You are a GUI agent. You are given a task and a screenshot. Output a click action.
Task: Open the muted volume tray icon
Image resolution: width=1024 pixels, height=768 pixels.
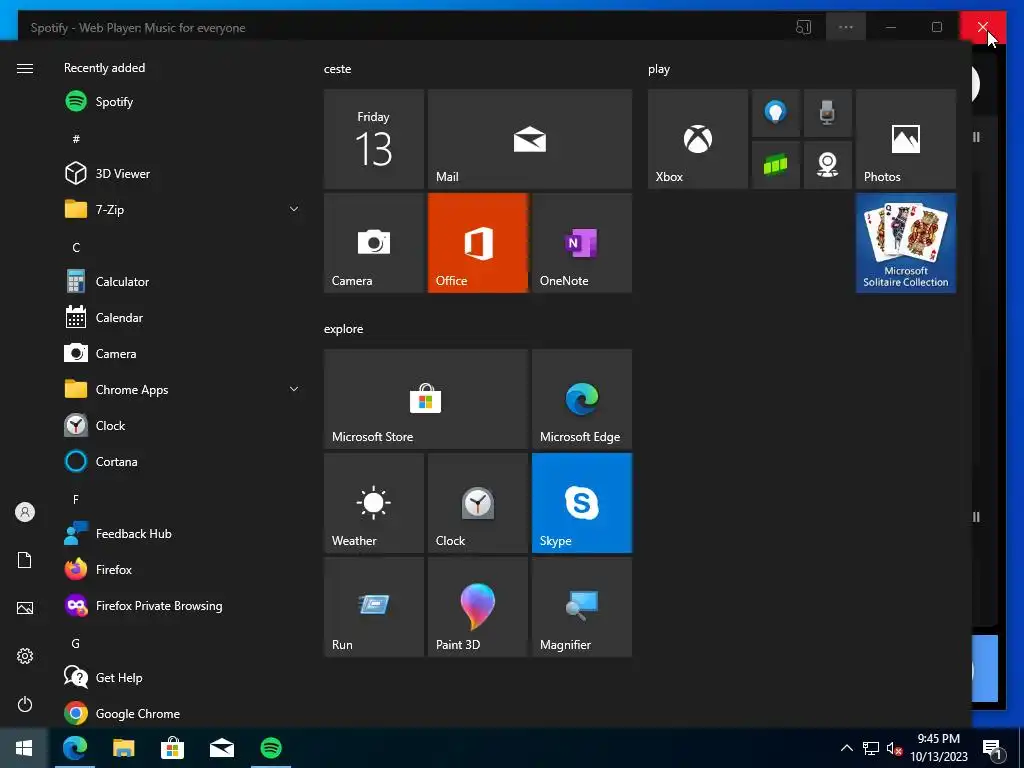[x=895, y=749]
